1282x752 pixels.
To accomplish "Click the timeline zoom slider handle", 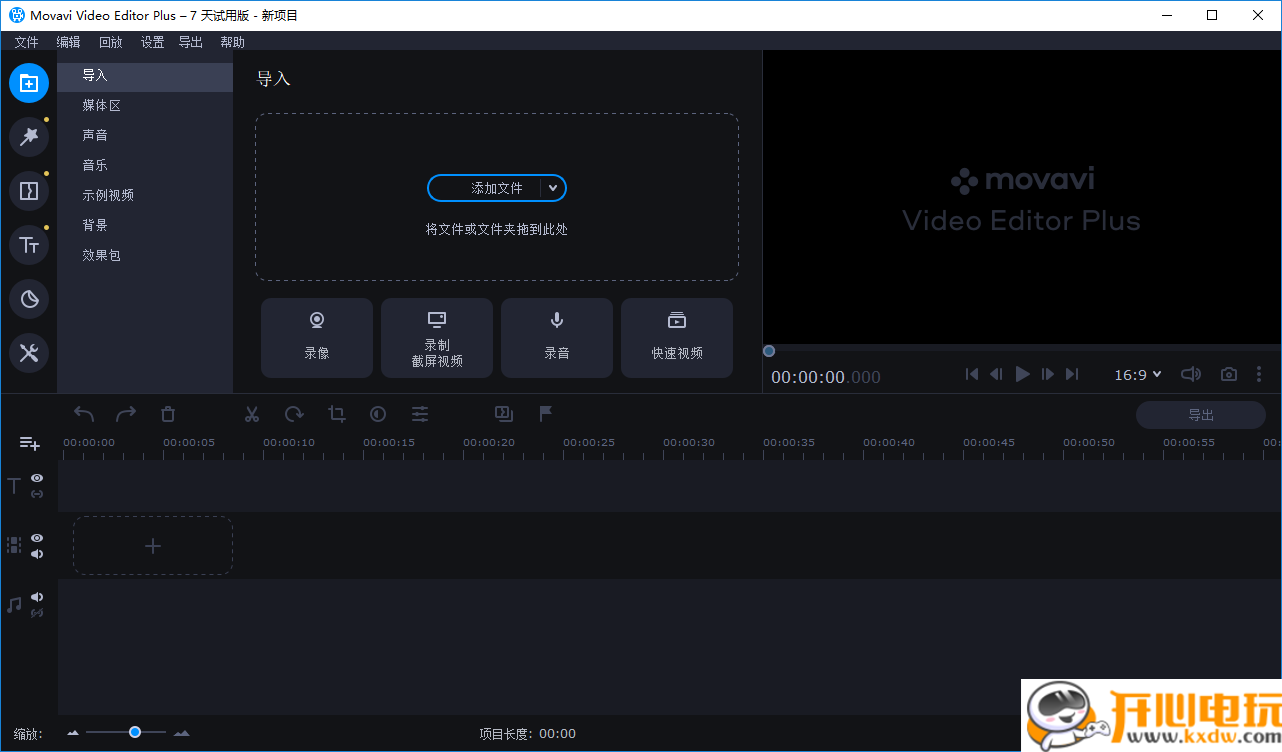I will coord(135,733).
